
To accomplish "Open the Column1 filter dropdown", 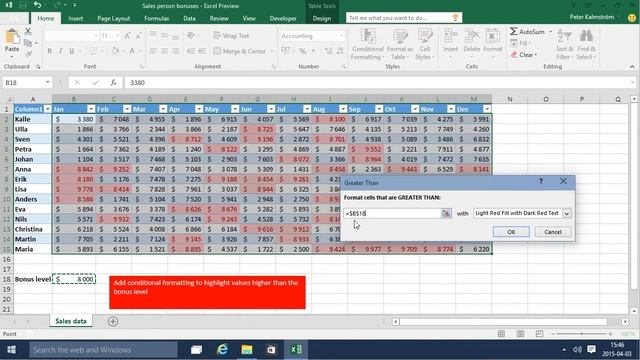I will (x=48, y=109).
